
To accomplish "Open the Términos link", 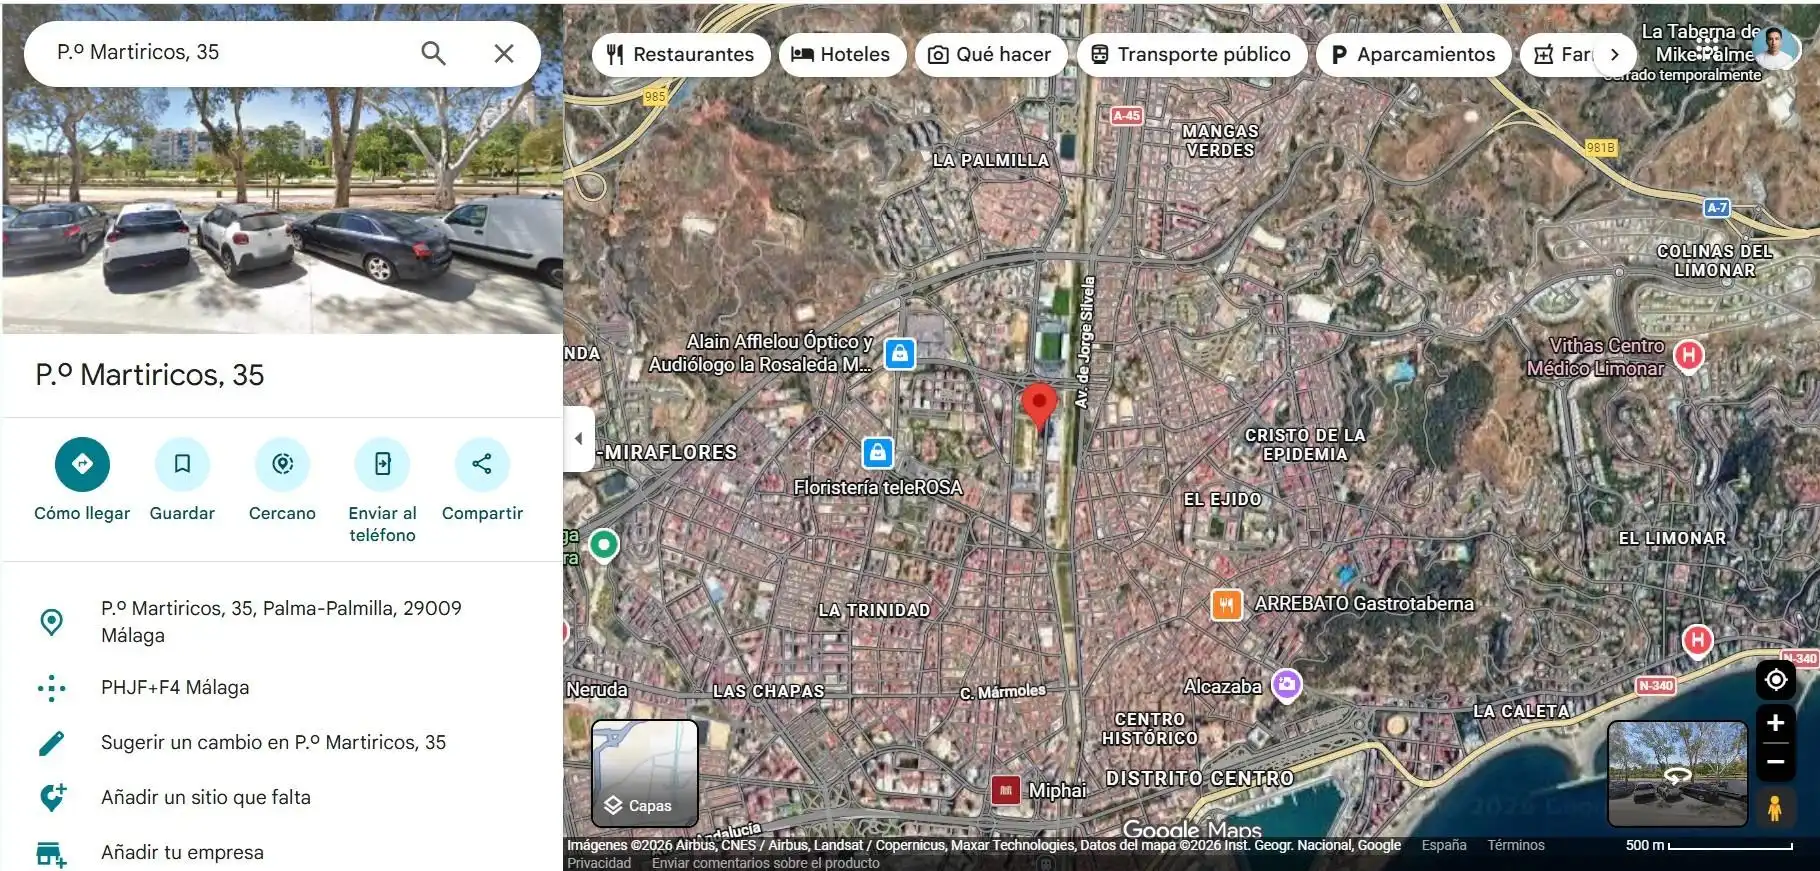I will tap(1516, 845).
